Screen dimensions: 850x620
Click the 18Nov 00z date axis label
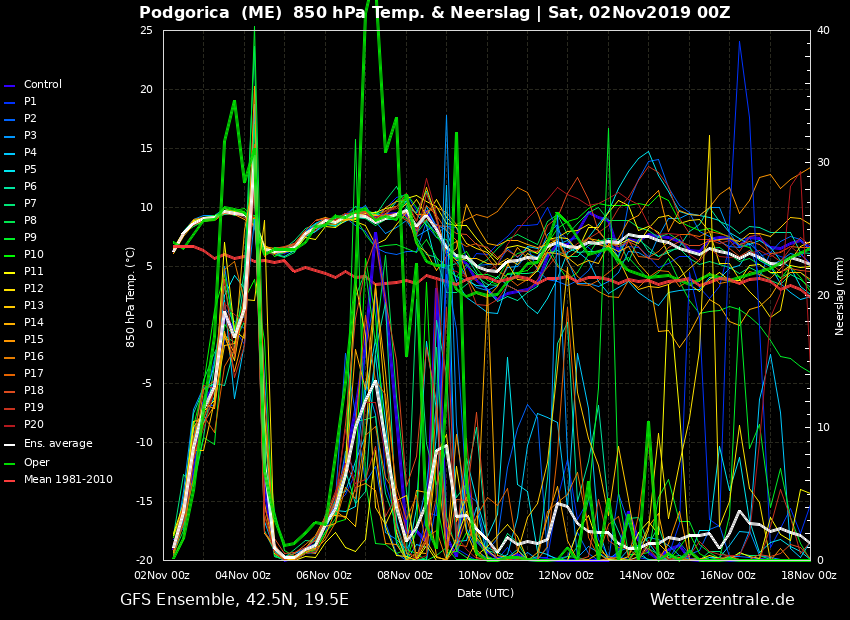coord(809,576)
